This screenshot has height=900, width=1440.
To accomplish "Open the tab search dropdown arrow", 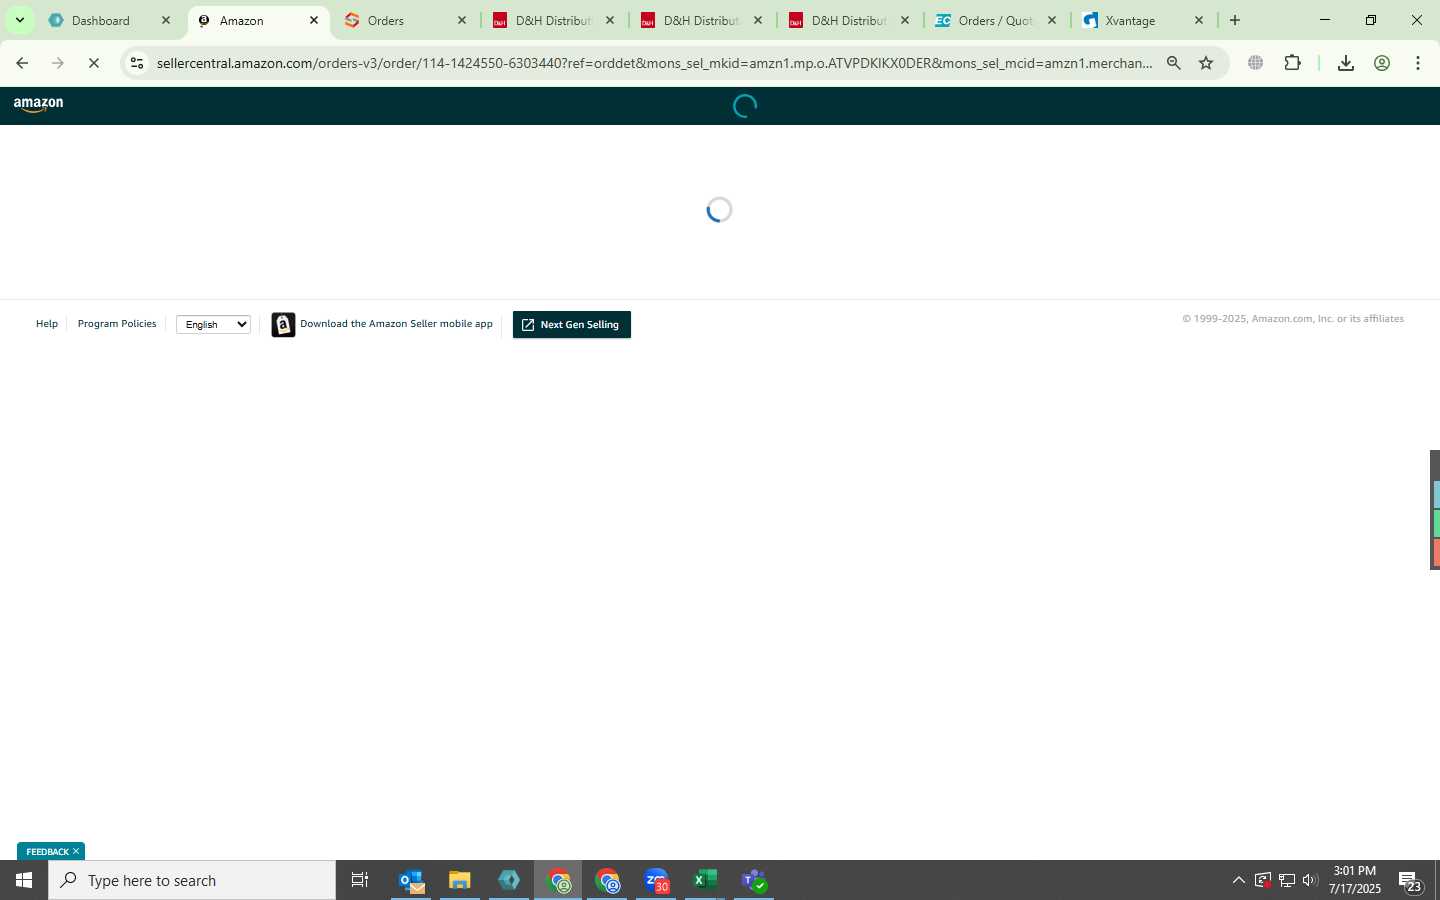I will (x=19, y=20).
